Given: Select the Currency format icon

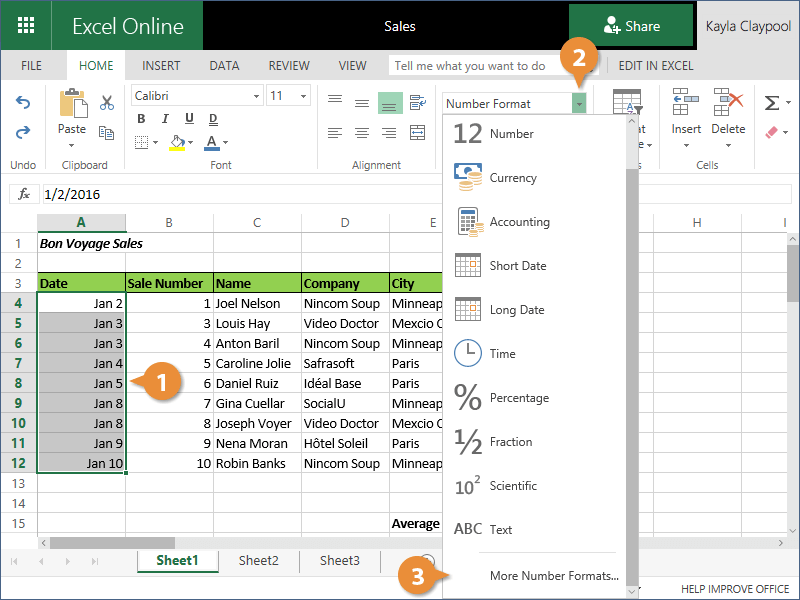Looking at the screenshot, I should click(x=468, y=178).
